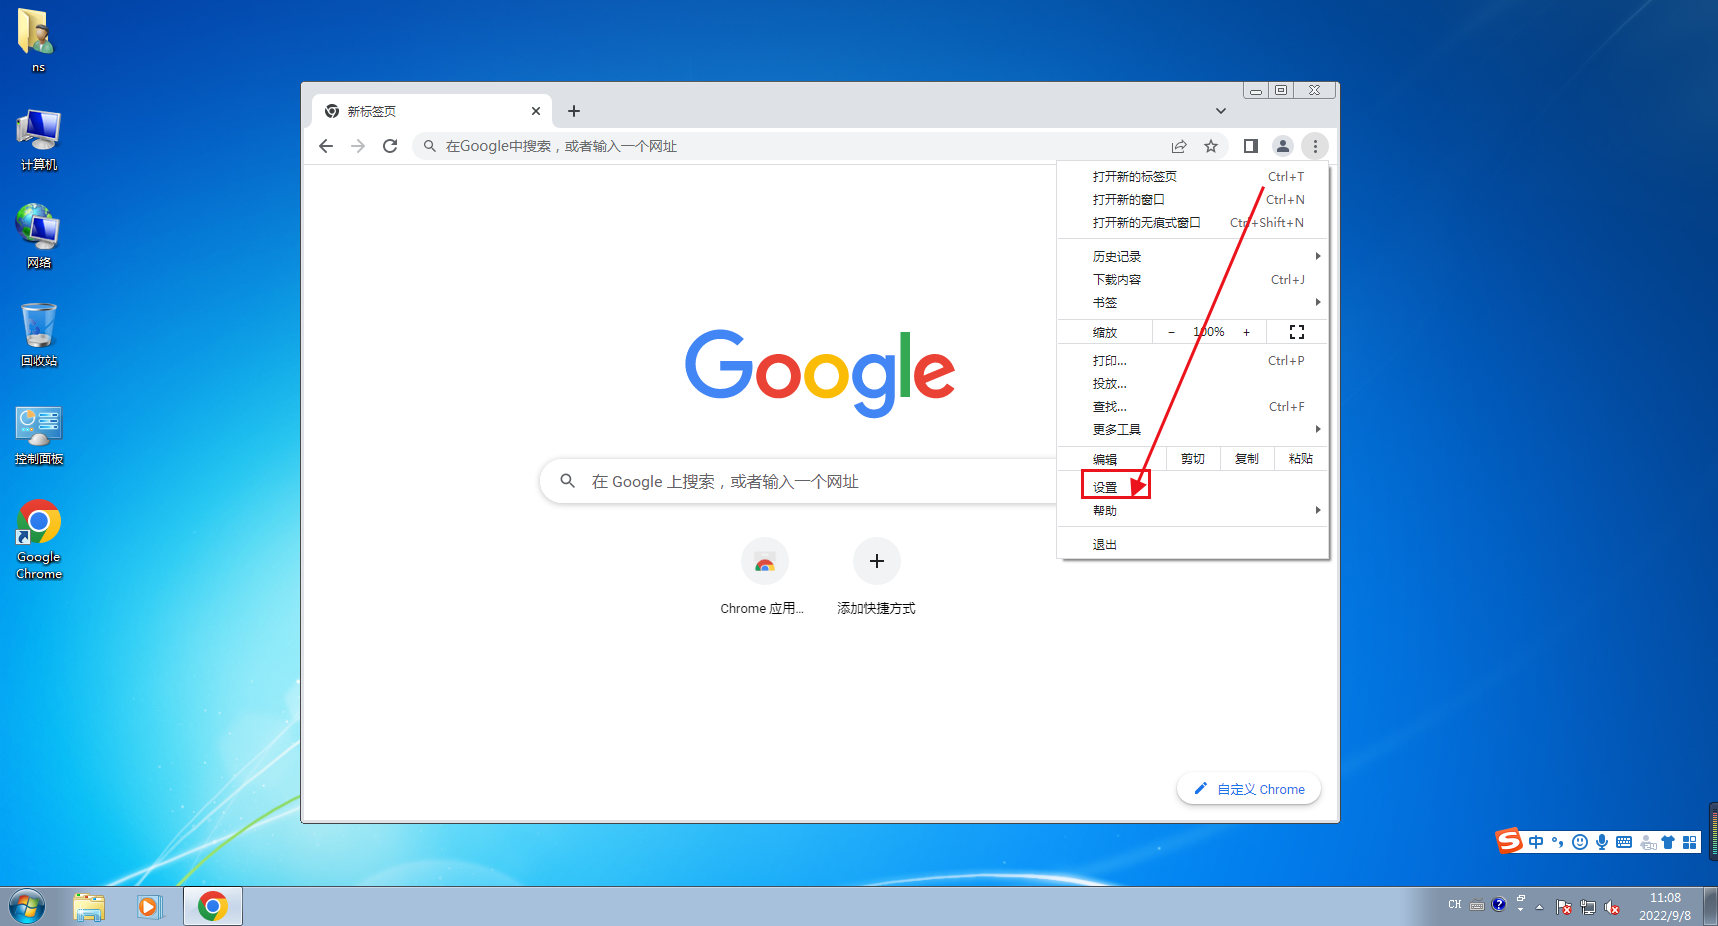This screenshot has height=926, width=1718.
Task: Go back using the browser back arrow
Action: pos(326,146)
